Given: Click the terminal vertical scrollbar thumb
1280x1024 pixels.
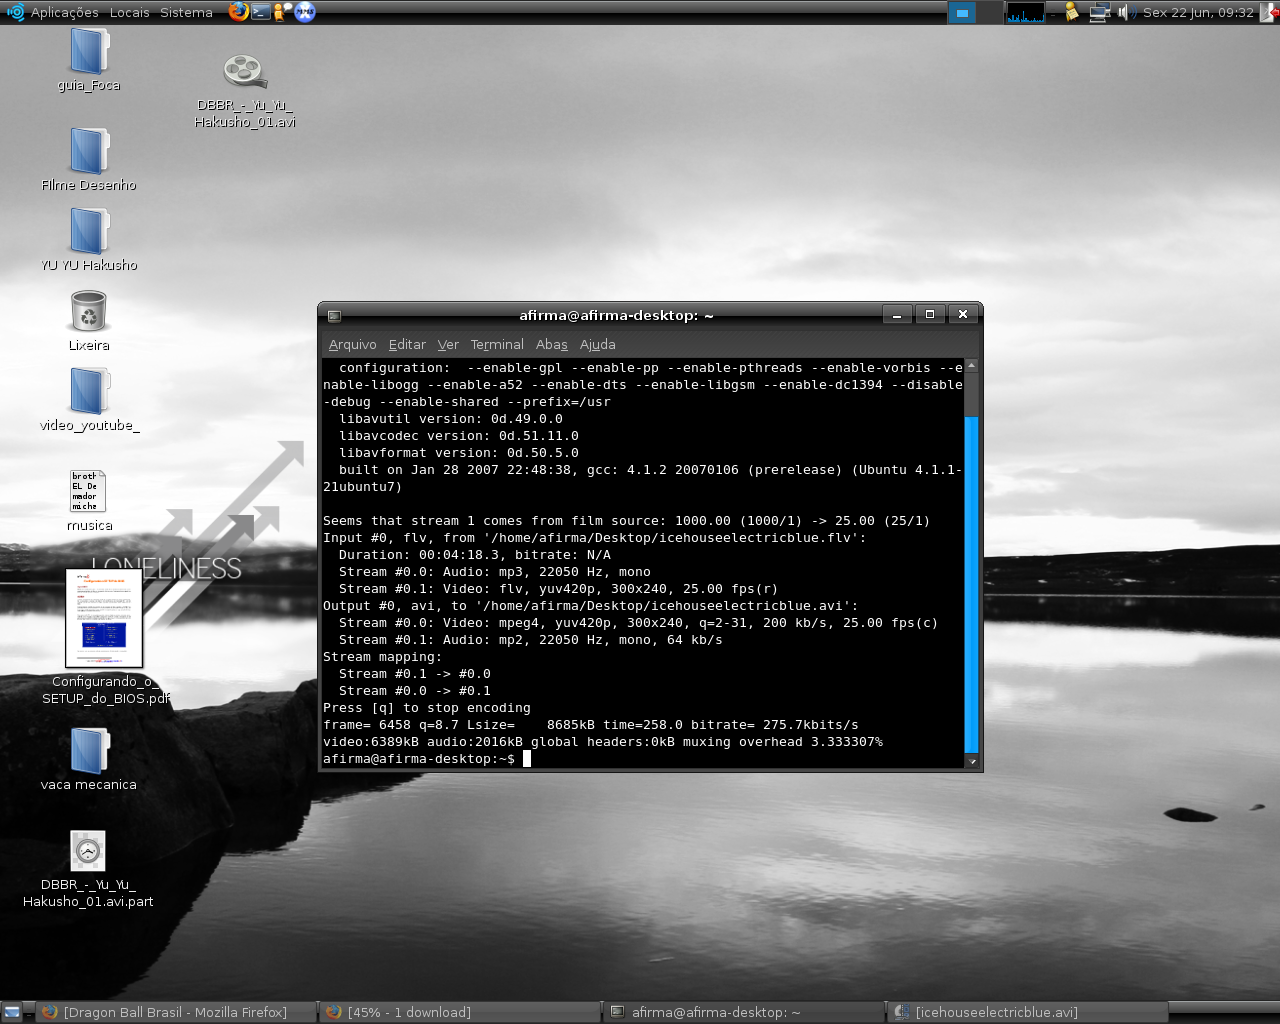Looking at the screenshot, I should pyautogui.click(x=971, y=583).
